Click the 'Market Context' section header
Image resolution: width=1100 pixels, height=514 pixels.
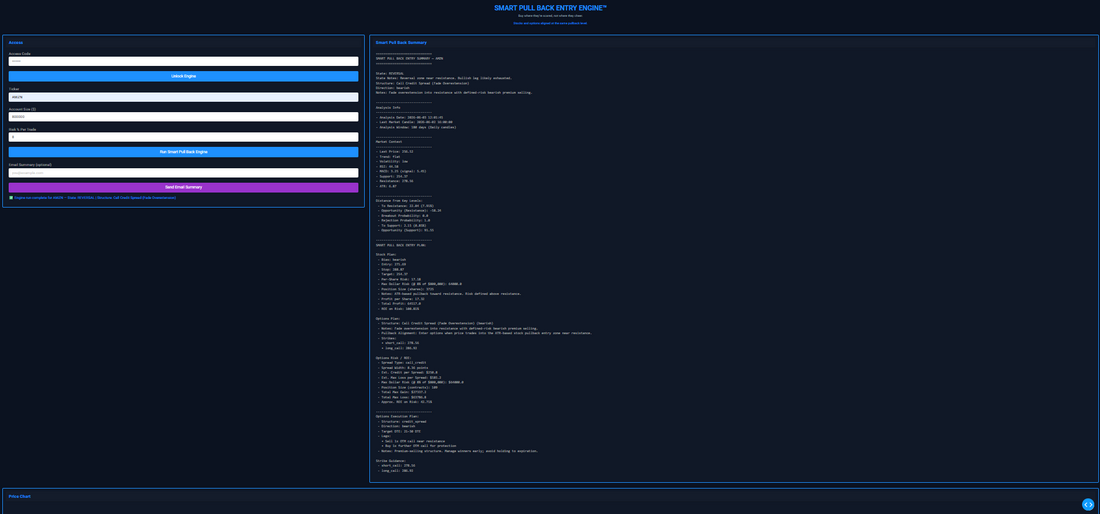(389, 142)
